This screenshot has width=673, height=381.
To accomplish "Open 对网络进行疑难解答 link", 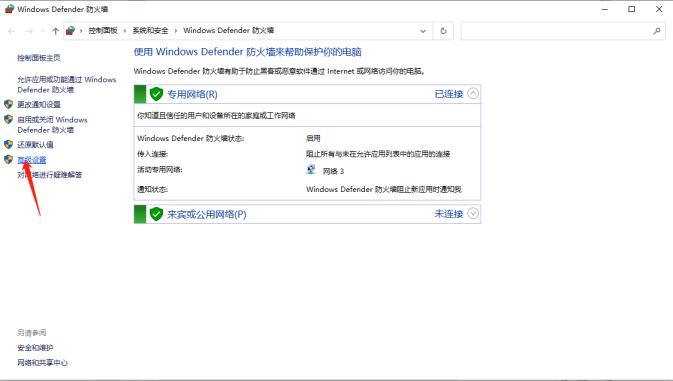I will [49, 175].
